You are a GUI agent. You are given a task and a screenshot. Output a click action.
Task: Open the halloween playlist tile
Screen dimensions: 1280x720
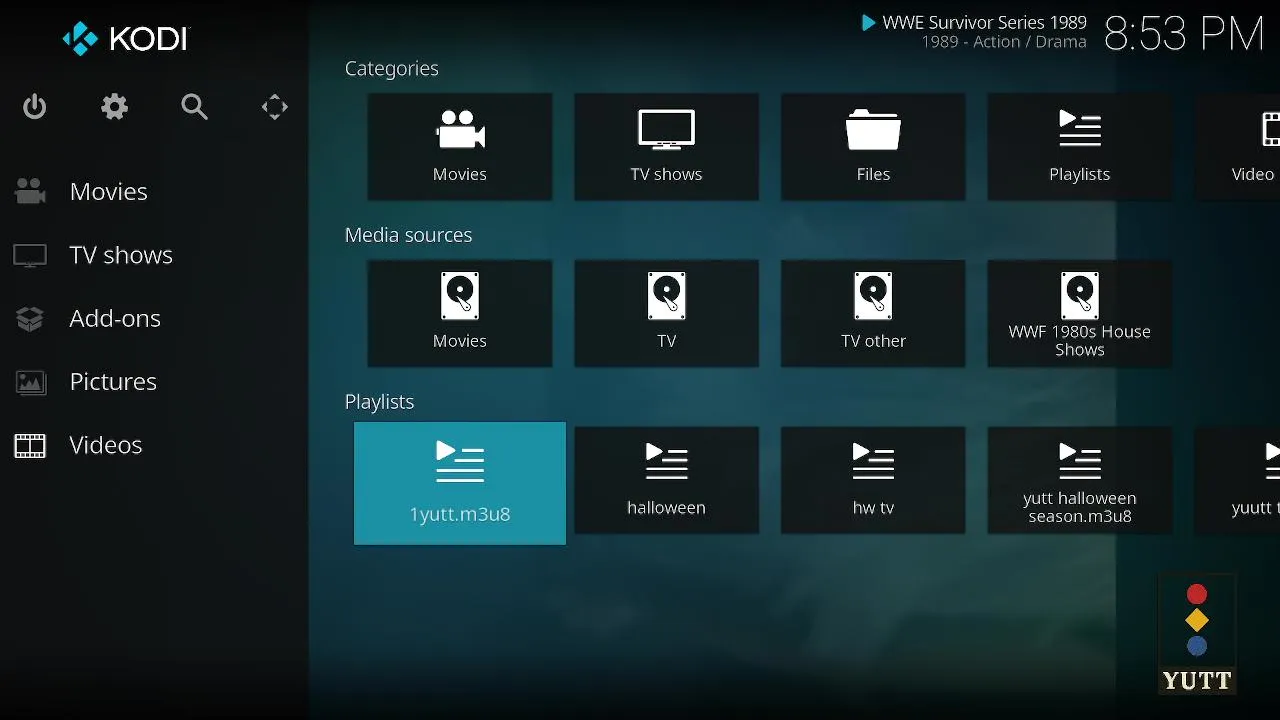tap(667, 481)
